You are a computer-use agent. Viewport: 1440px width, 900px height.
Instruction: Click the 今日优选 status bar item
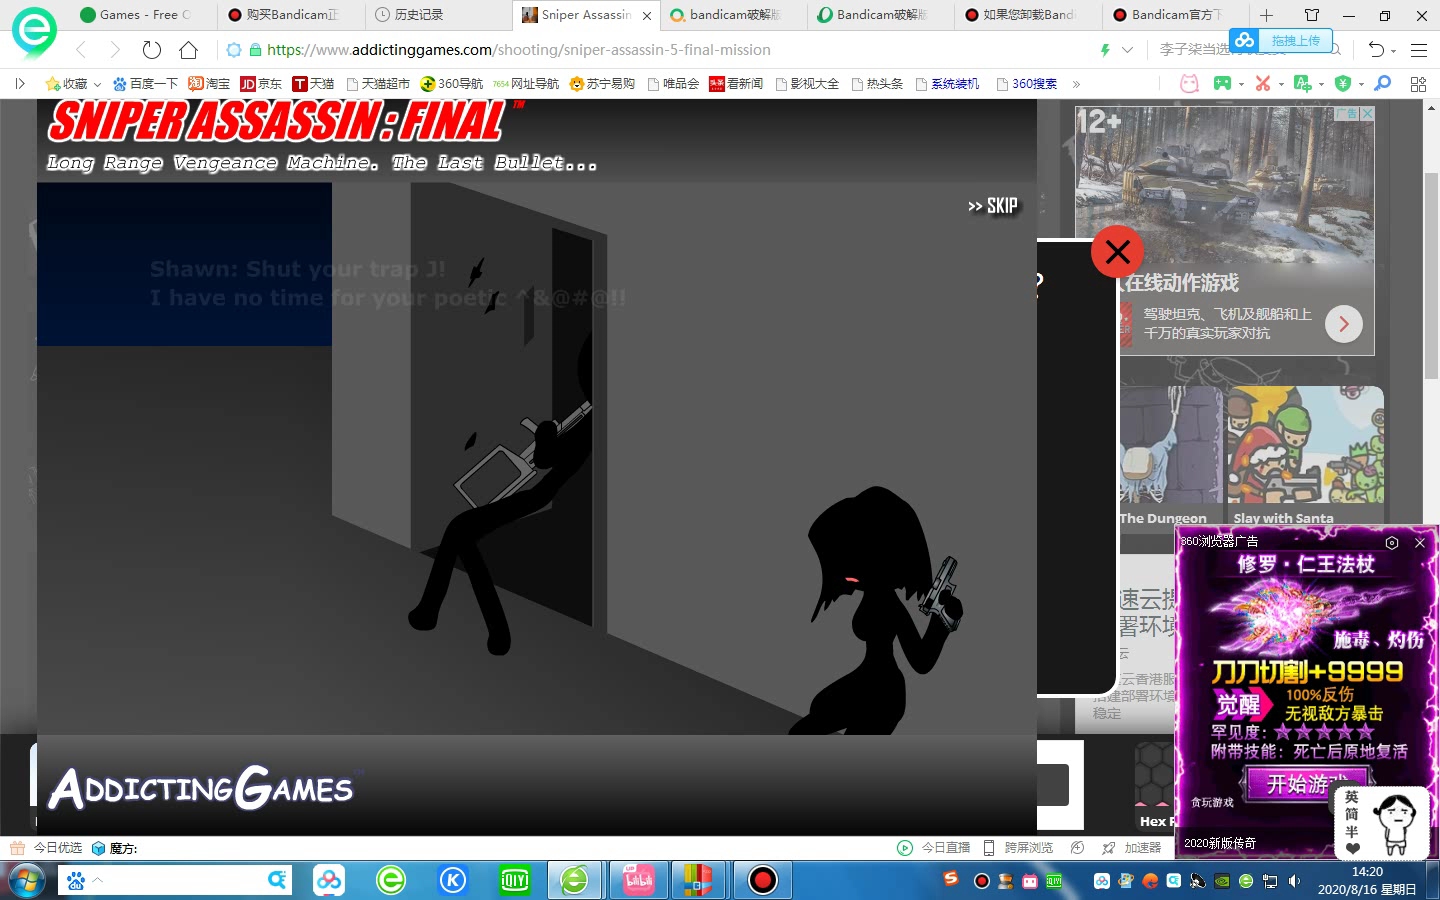tap(46, 848)
